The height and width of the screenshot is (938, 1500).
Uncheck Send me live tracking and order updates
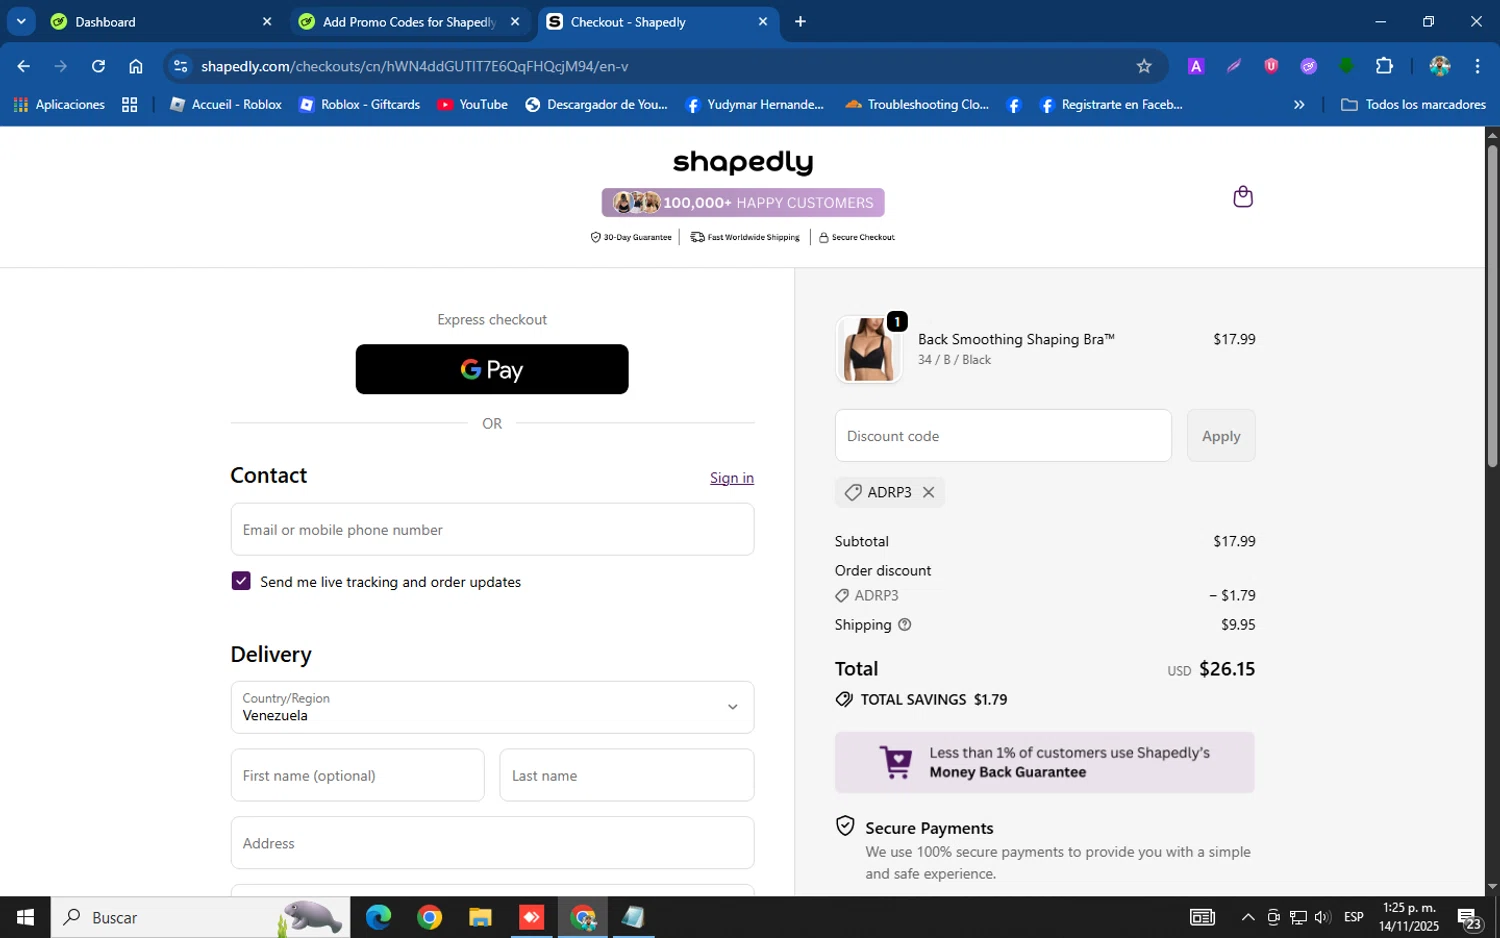click(241, 581)
